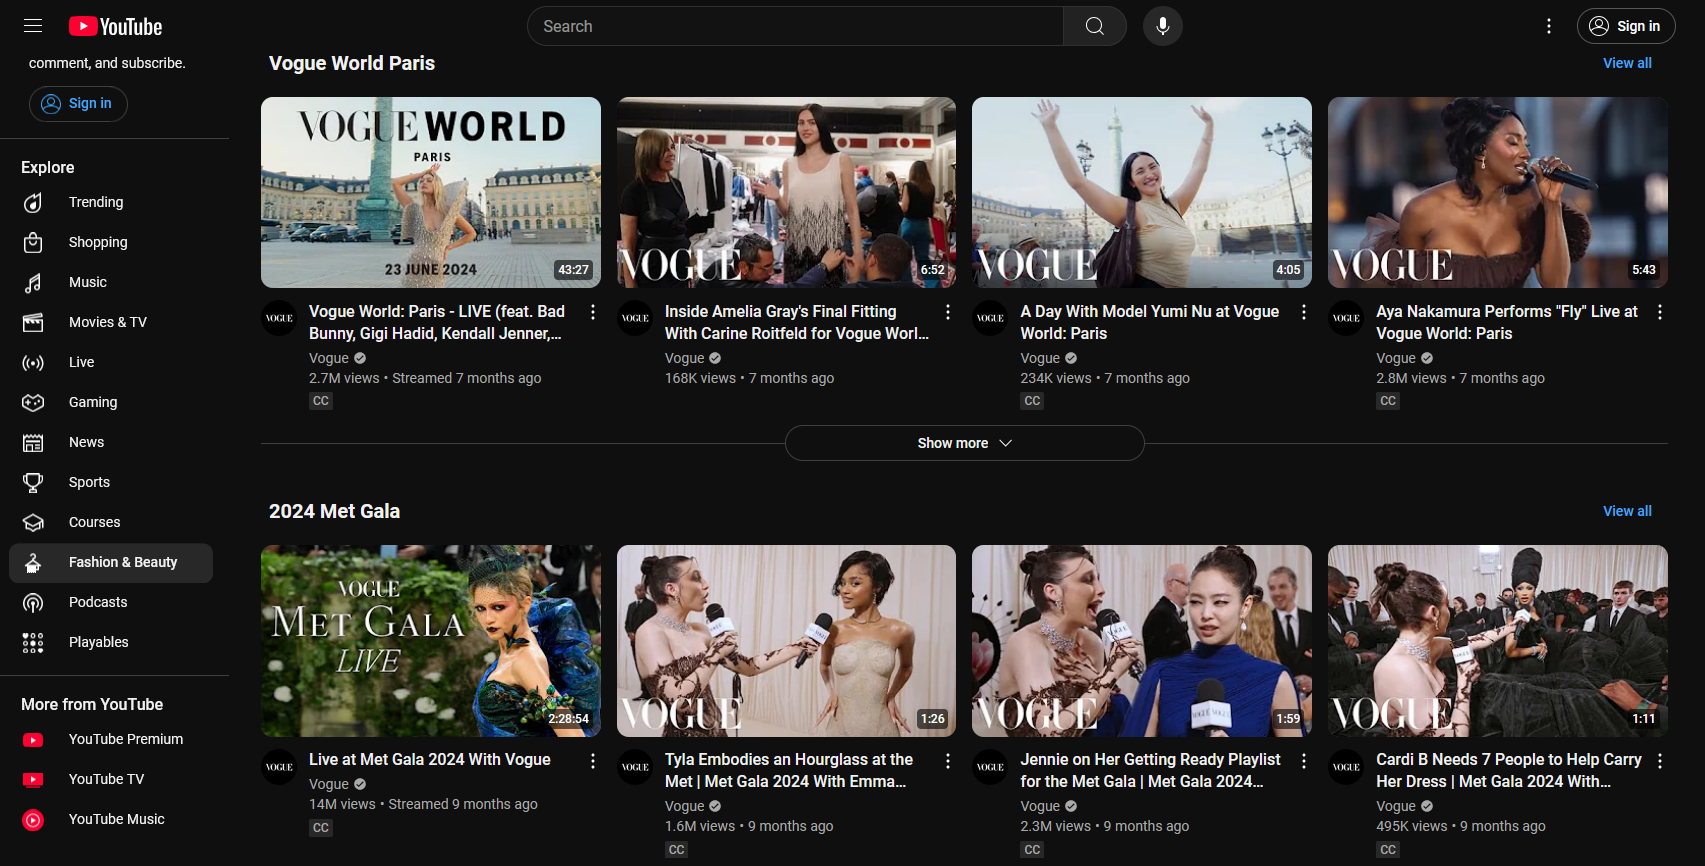The height and width of the screenshot is (866, 1705).
Task: Play the Aya Nakamura Fly performance thumbnail
Action: tap(1498, 192)
